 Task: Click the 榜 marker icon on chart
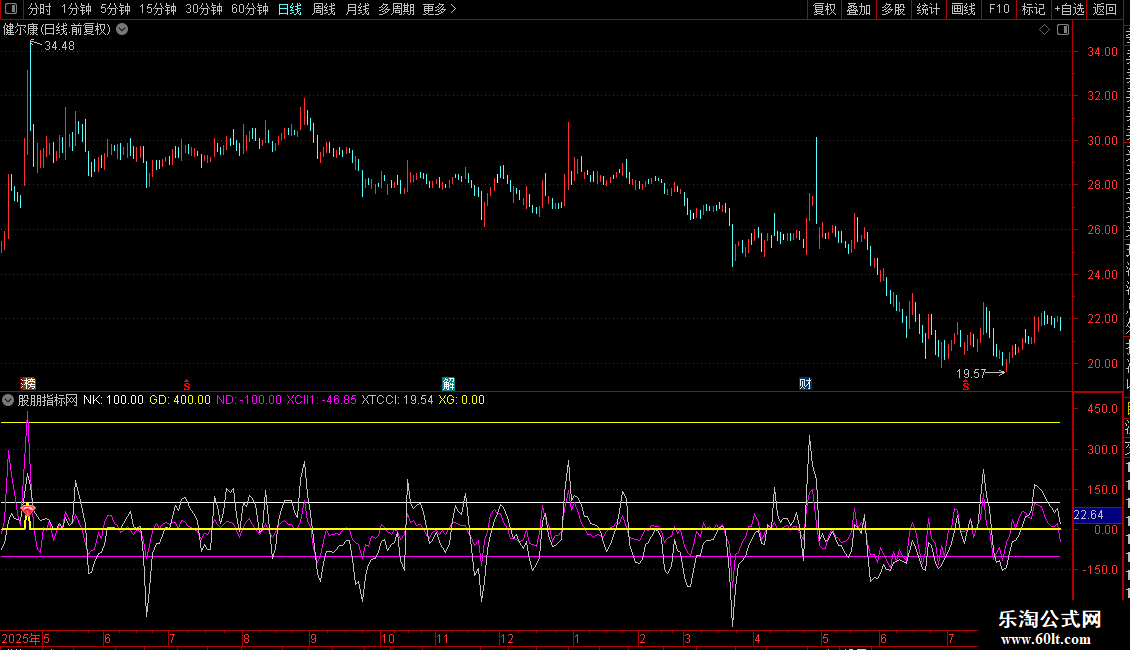[x=28, y=383]
